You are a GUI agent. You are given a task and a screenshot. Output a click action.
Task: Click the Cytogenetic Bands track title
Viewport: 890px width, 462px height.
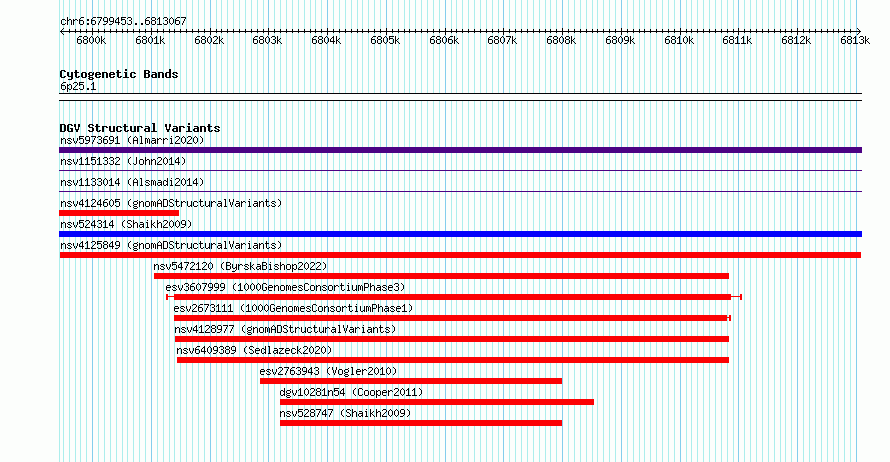tap(119, 74)
